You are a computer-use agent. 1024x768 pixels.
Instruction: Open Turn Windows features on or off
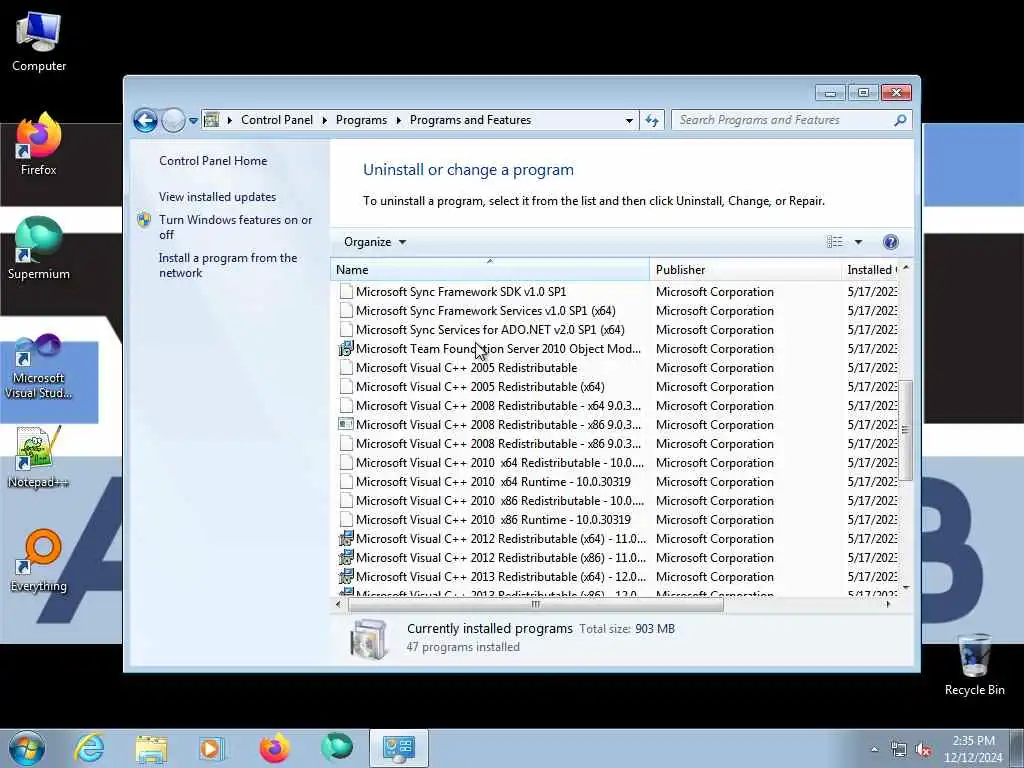pos(235,227)
